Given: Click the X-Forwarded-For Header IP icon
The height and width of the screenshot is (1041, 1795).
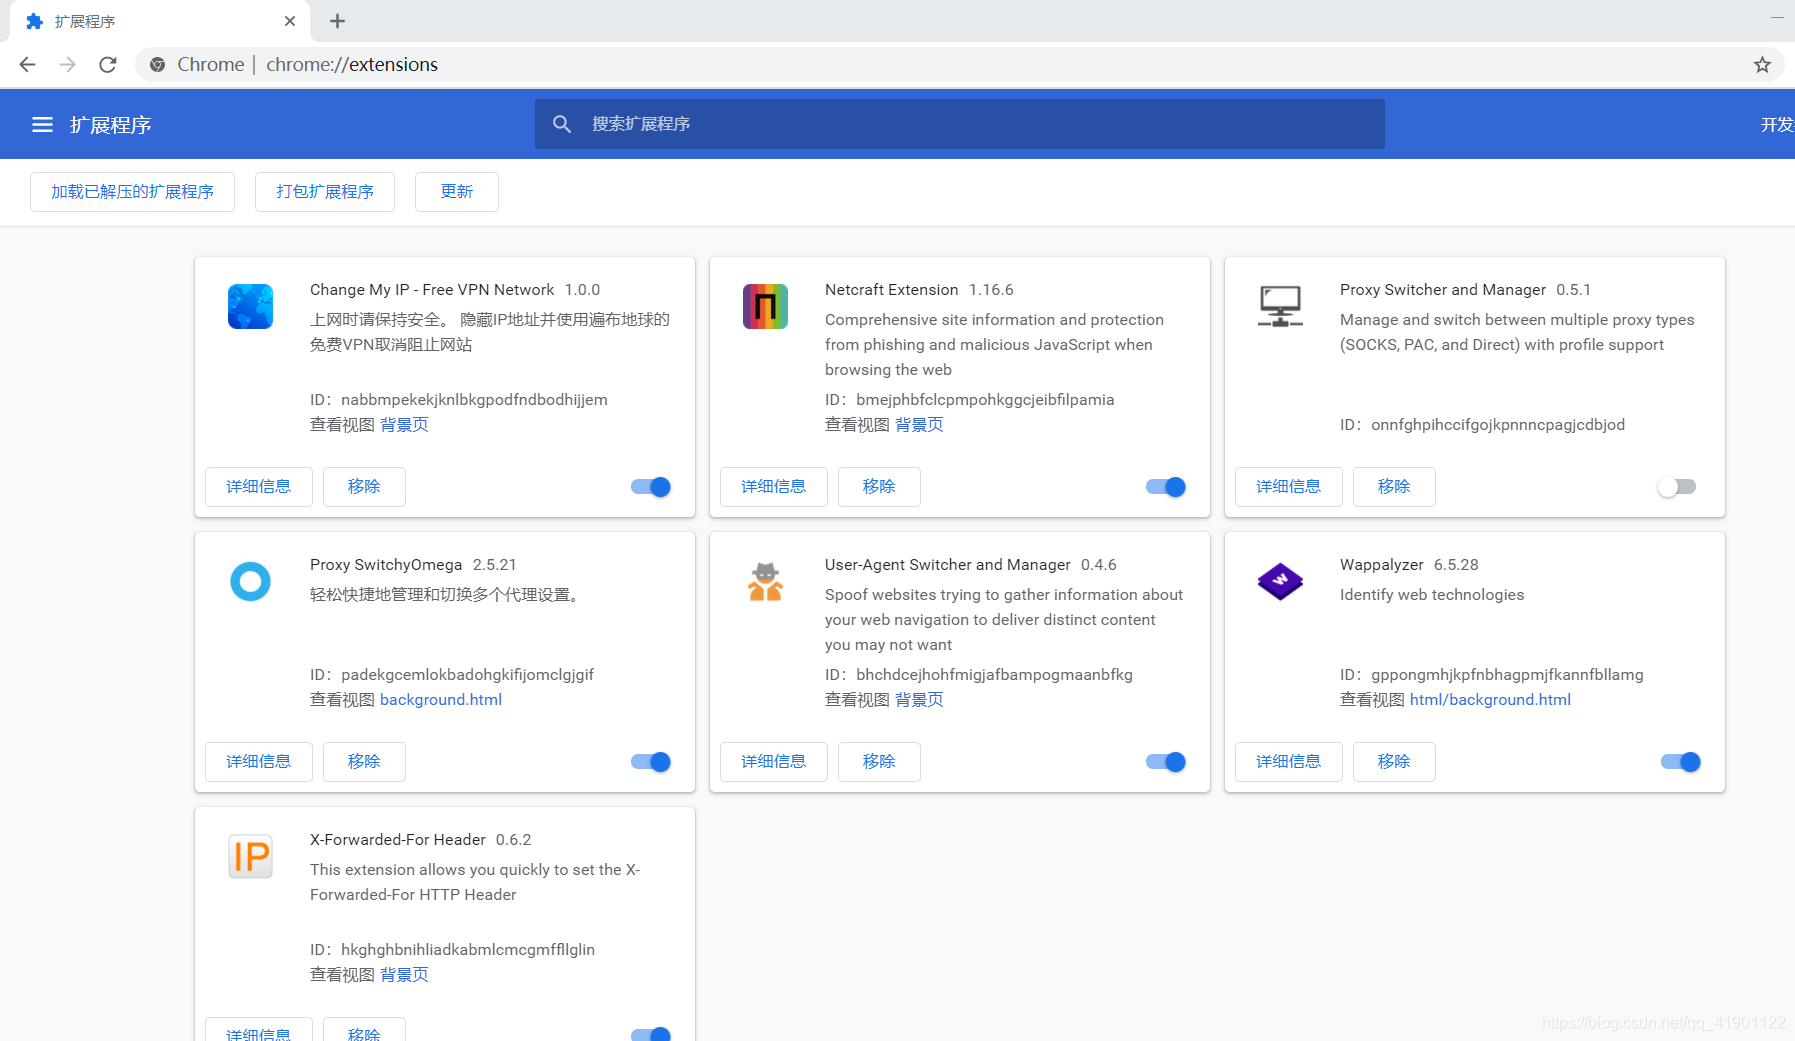Looking at the screenshot, I should (250, 856).
